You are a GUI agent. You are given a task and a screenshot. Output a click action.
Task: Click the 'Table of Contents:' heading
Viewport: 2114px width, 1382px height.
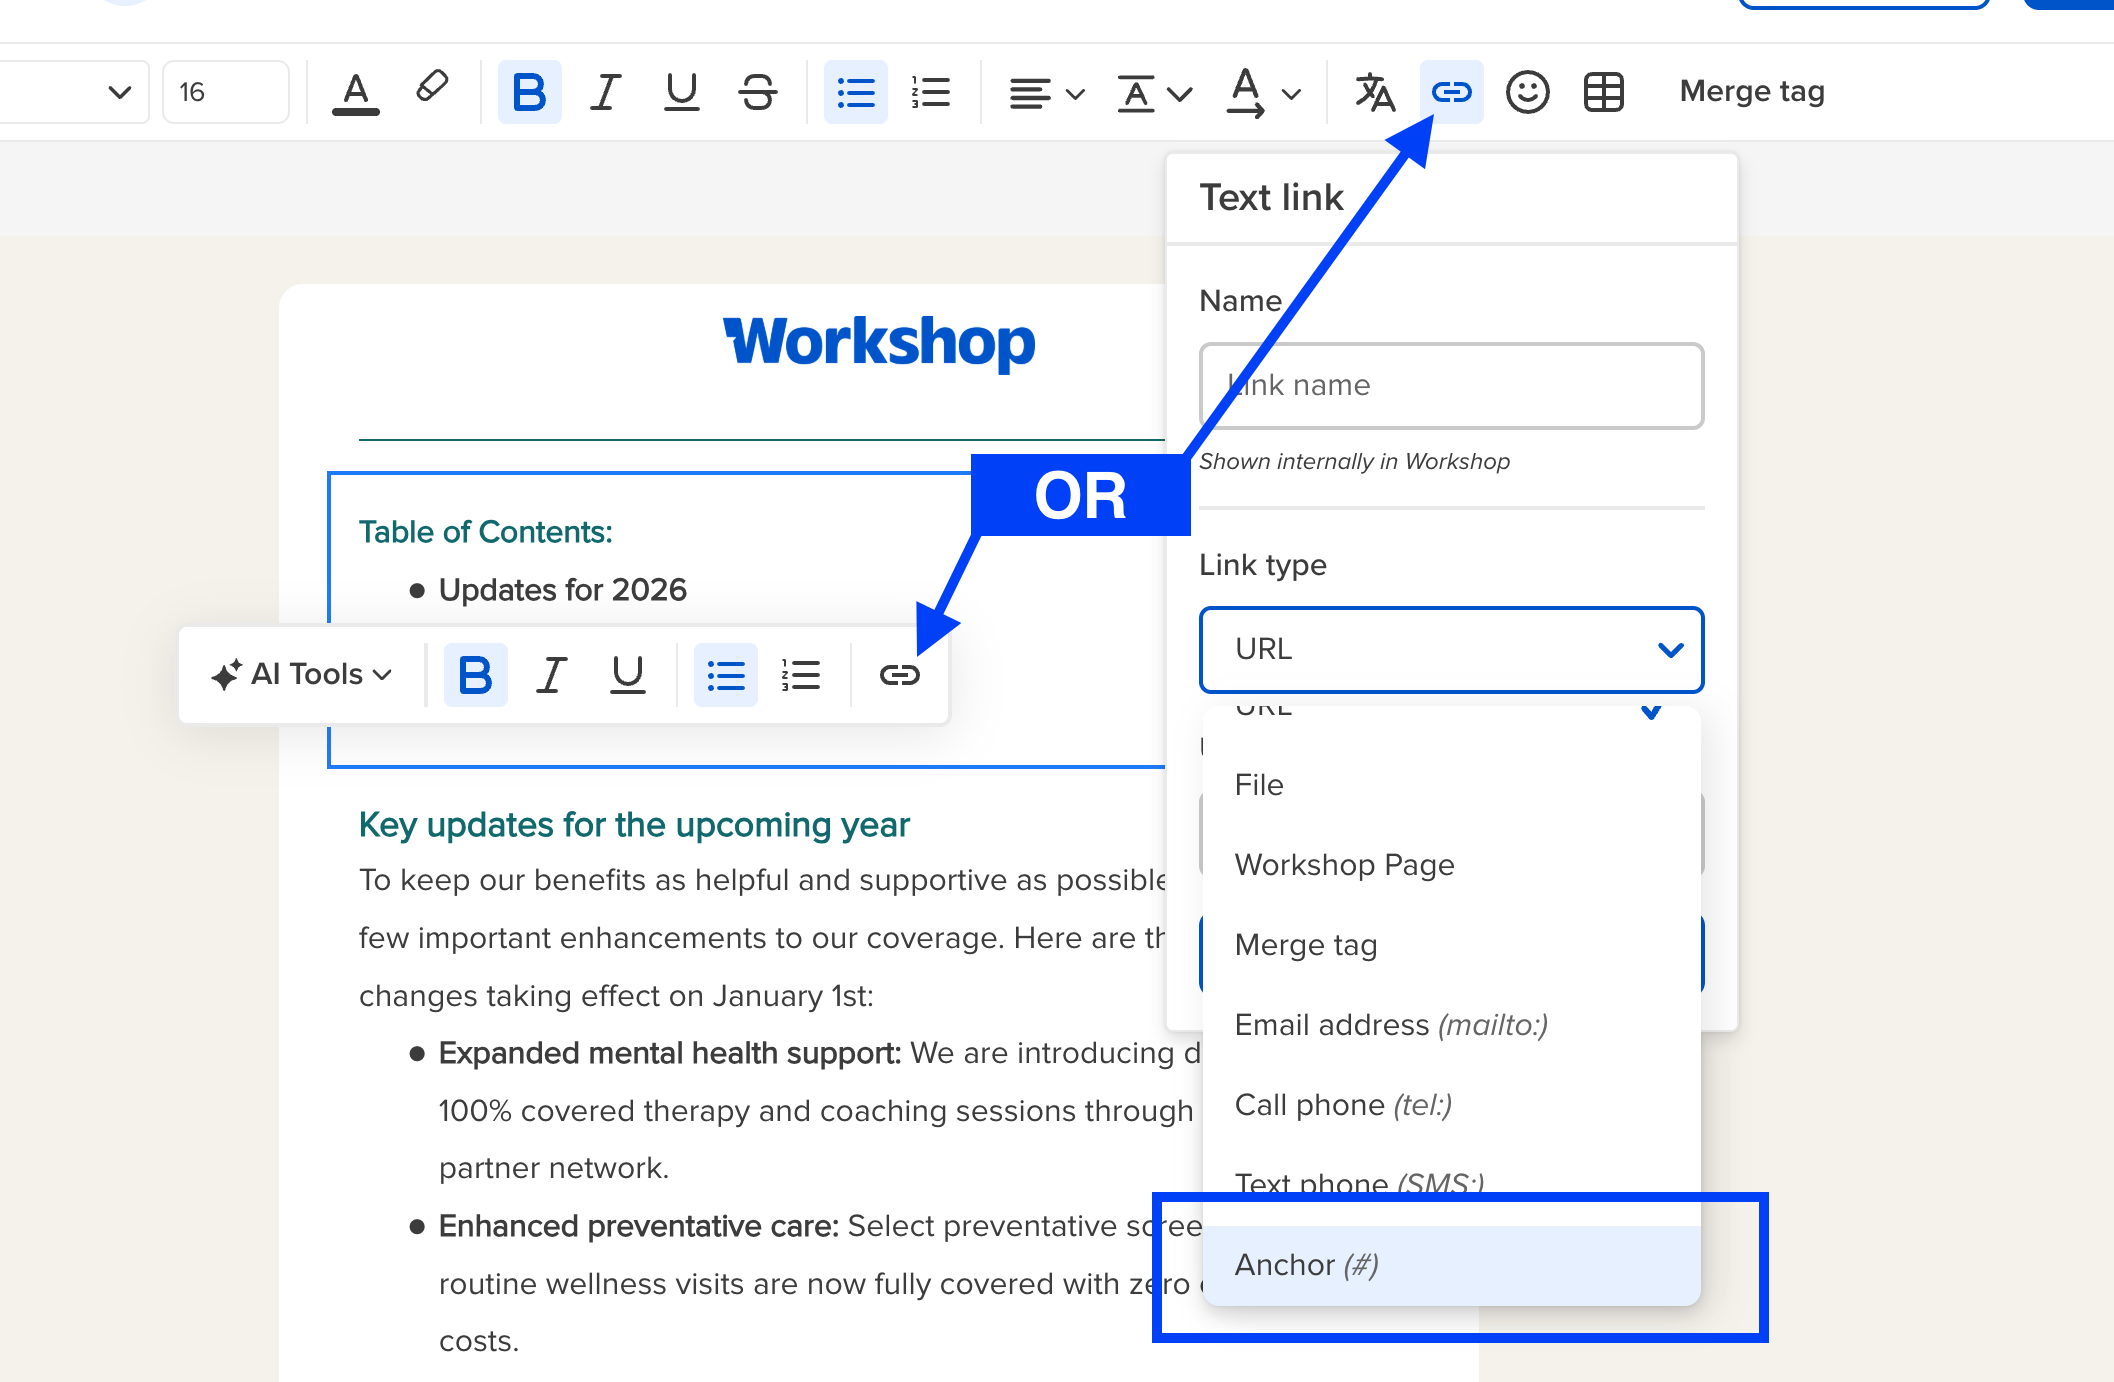(x=486, y=532)
